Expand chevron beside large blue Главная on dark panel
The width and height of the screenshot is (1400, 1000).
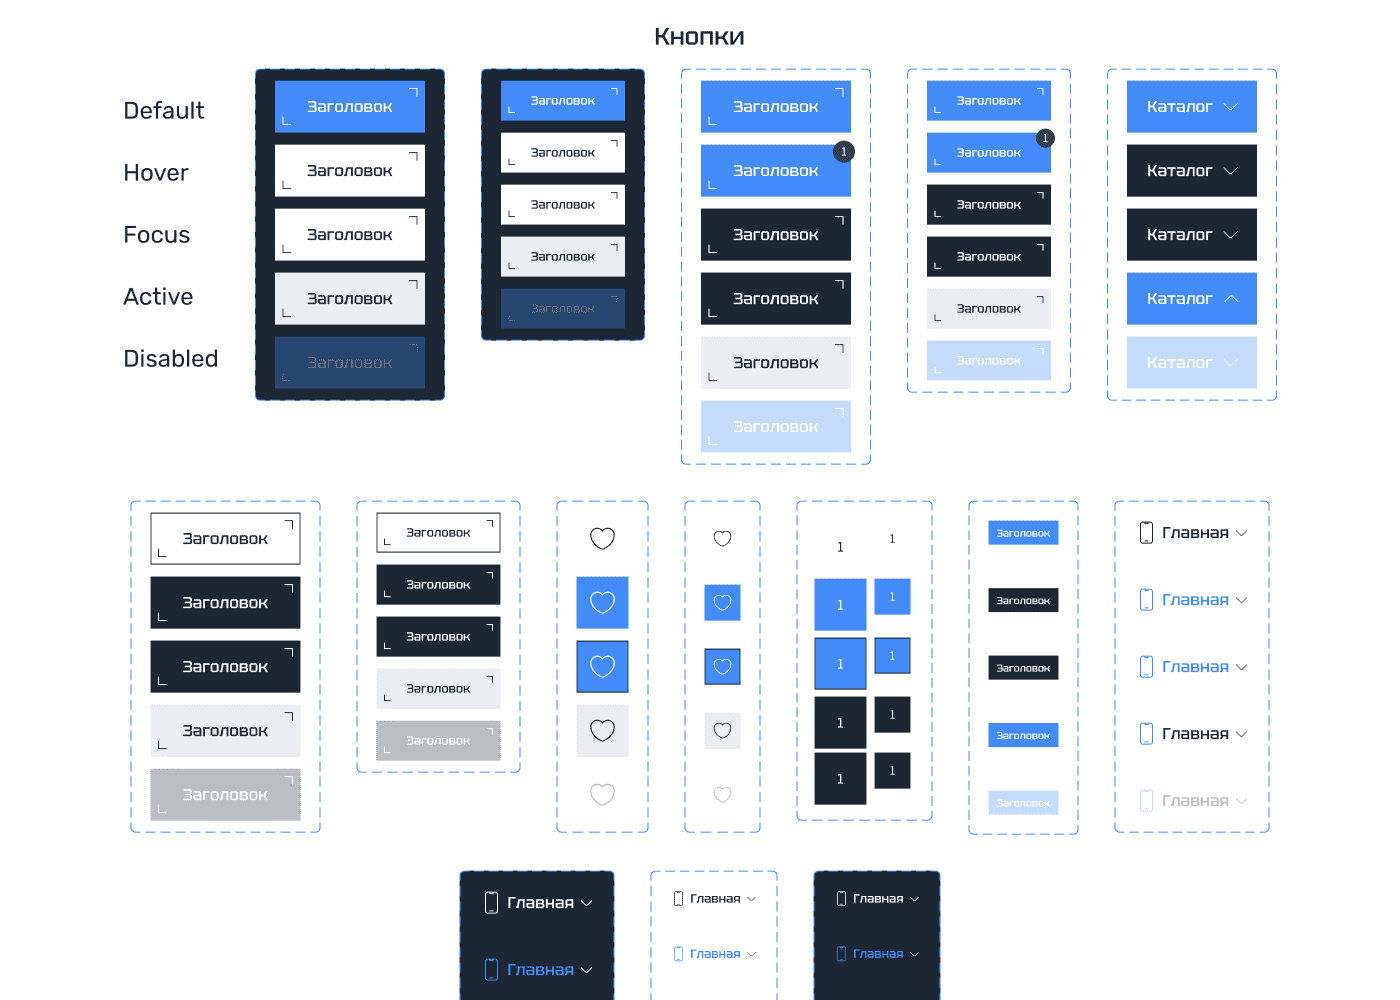coord(586,970)
